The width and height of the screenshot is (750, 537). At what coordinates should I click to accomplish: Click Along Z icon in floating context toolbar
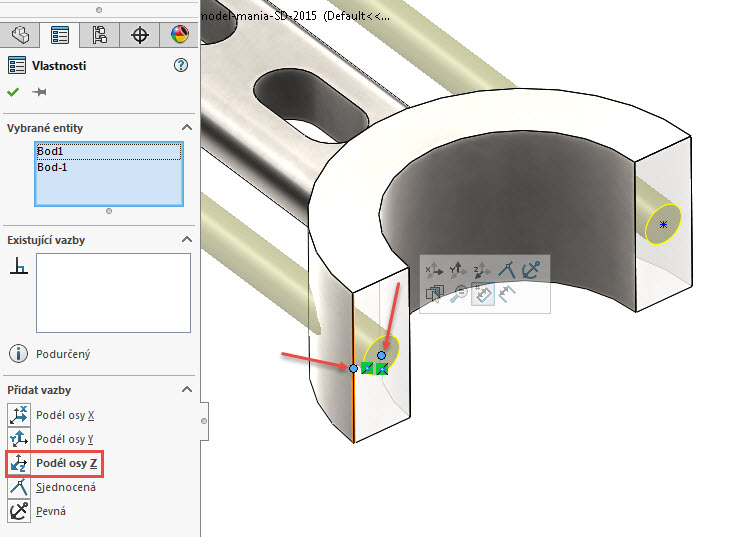click(x=483, y=269)
